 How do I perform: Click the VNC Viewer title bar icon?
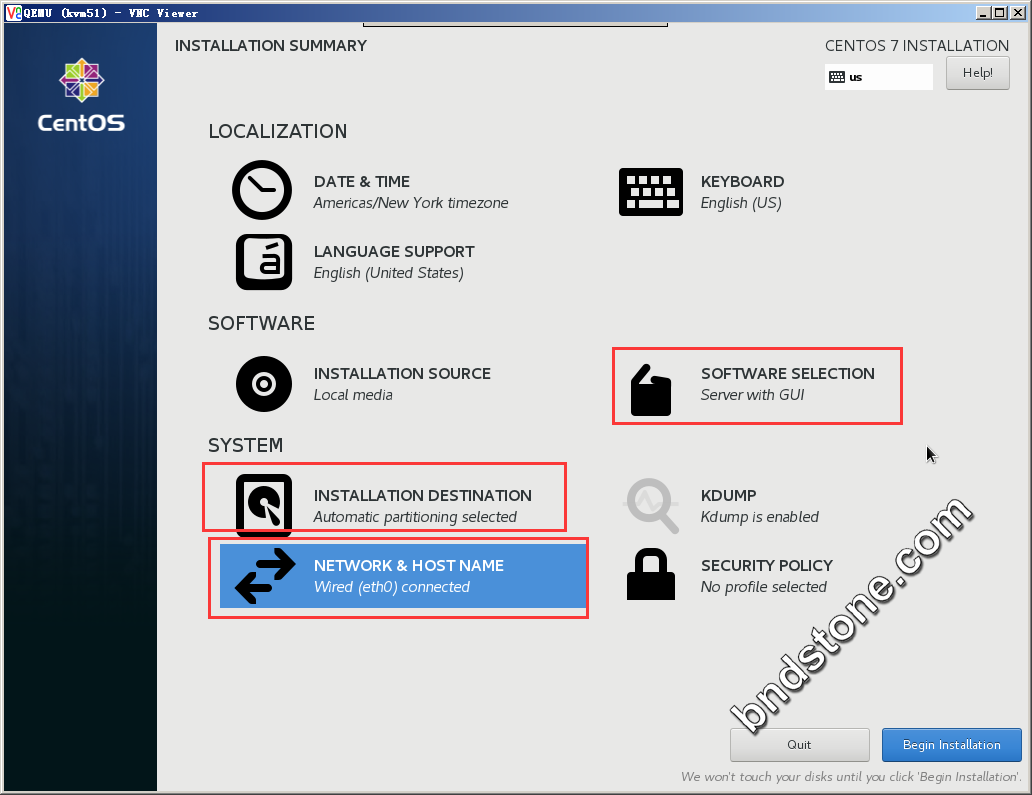tap(13, 13)
